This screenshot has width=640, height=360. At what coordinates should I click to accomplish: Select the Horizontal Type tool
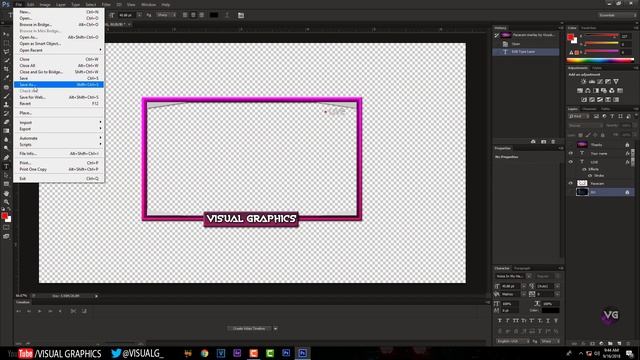click(x=6, y=167)
